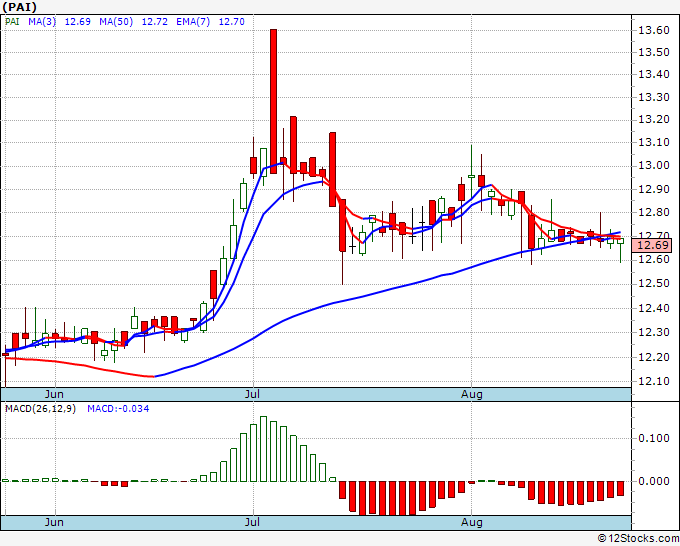Open the 12Stocks.com copyright link
This screenshot has width=680, height=546.
[x=638, y=539]
